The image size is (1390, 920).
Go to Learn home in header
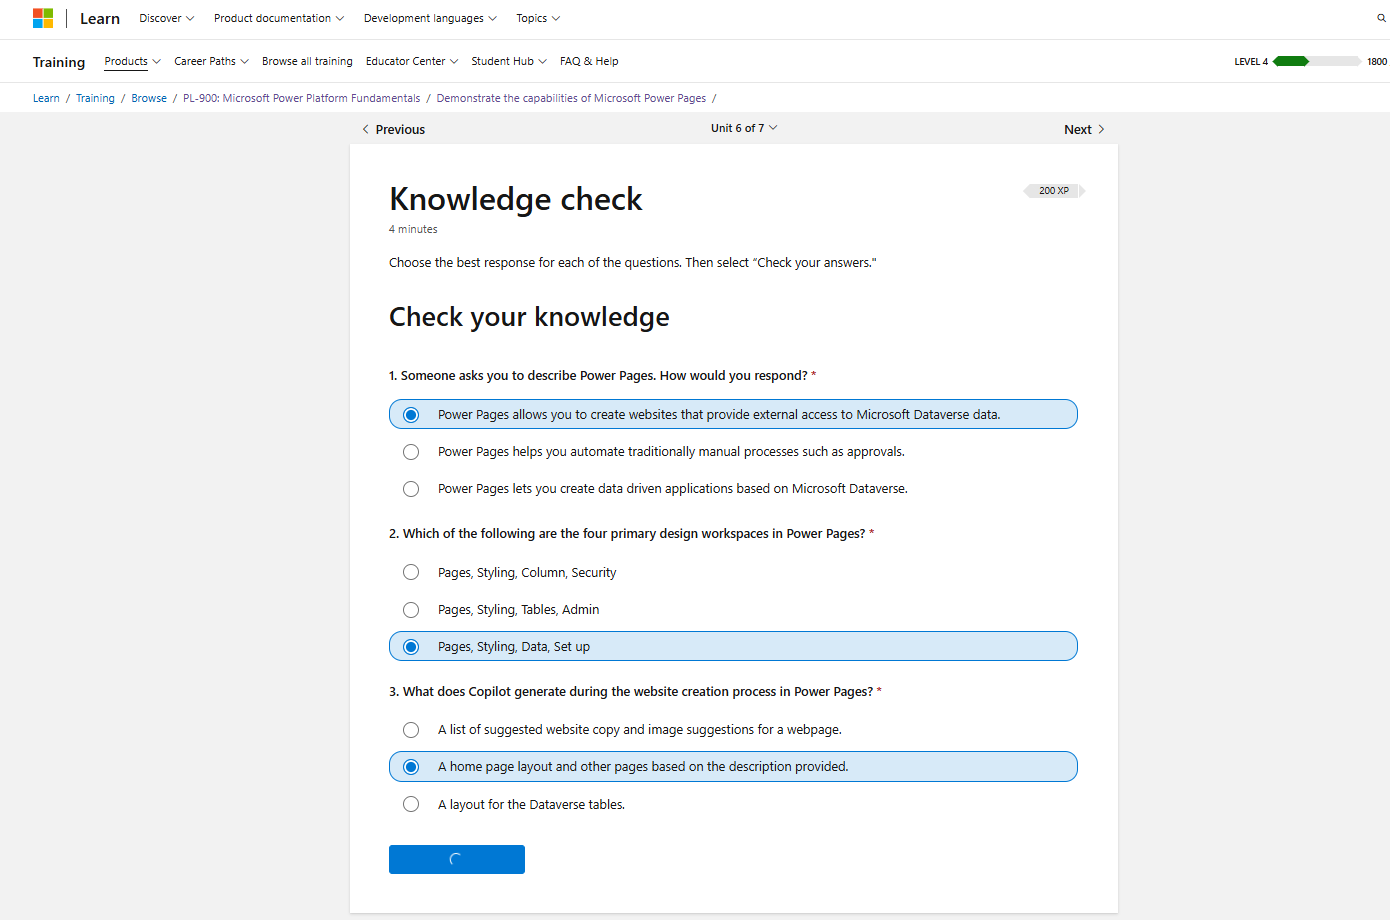[100, 18]
